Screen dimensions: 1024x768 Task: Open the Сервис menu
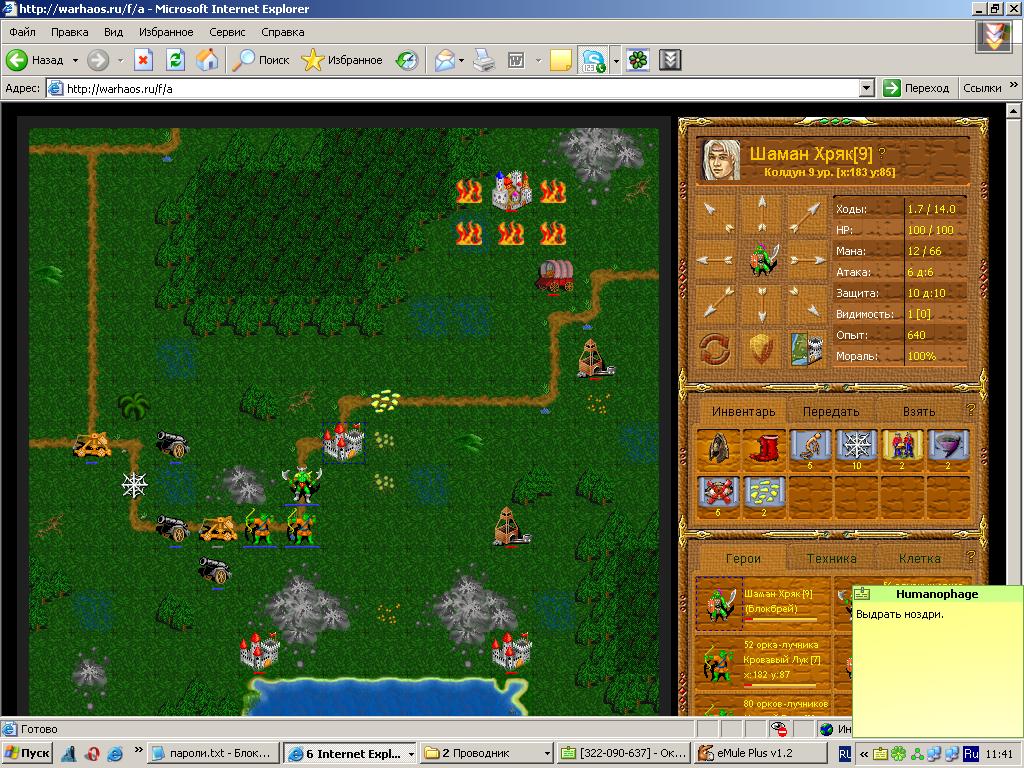point(227,32)
